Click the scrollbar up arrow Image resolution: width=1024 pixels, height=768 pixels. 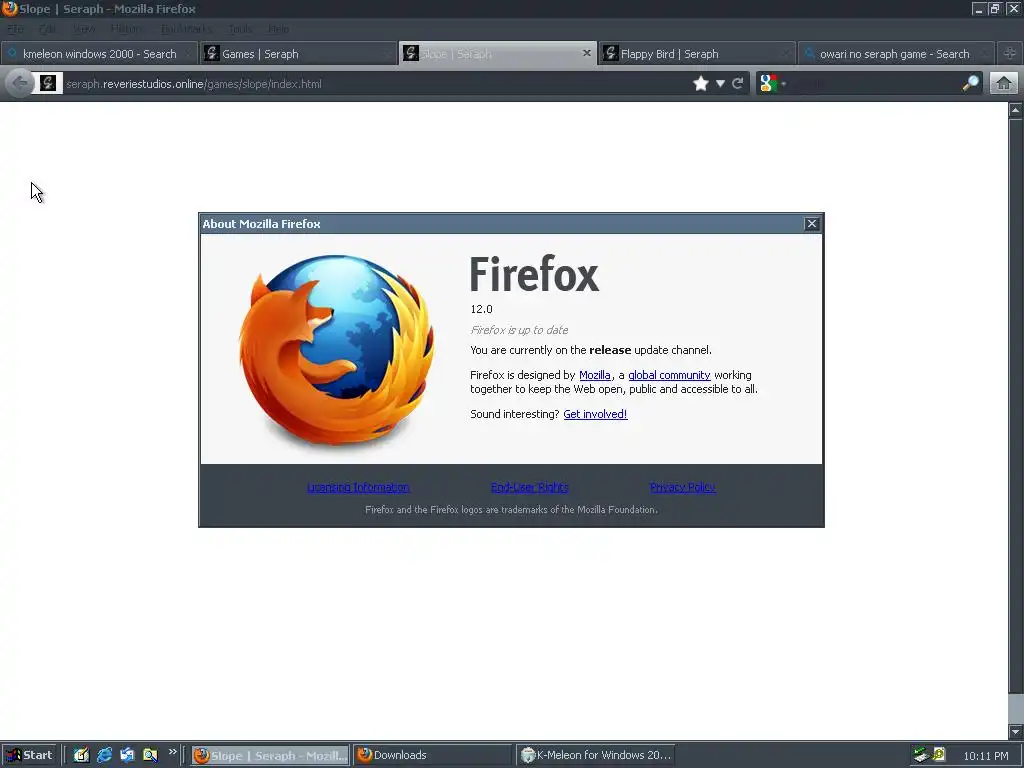coord(1016,110)
